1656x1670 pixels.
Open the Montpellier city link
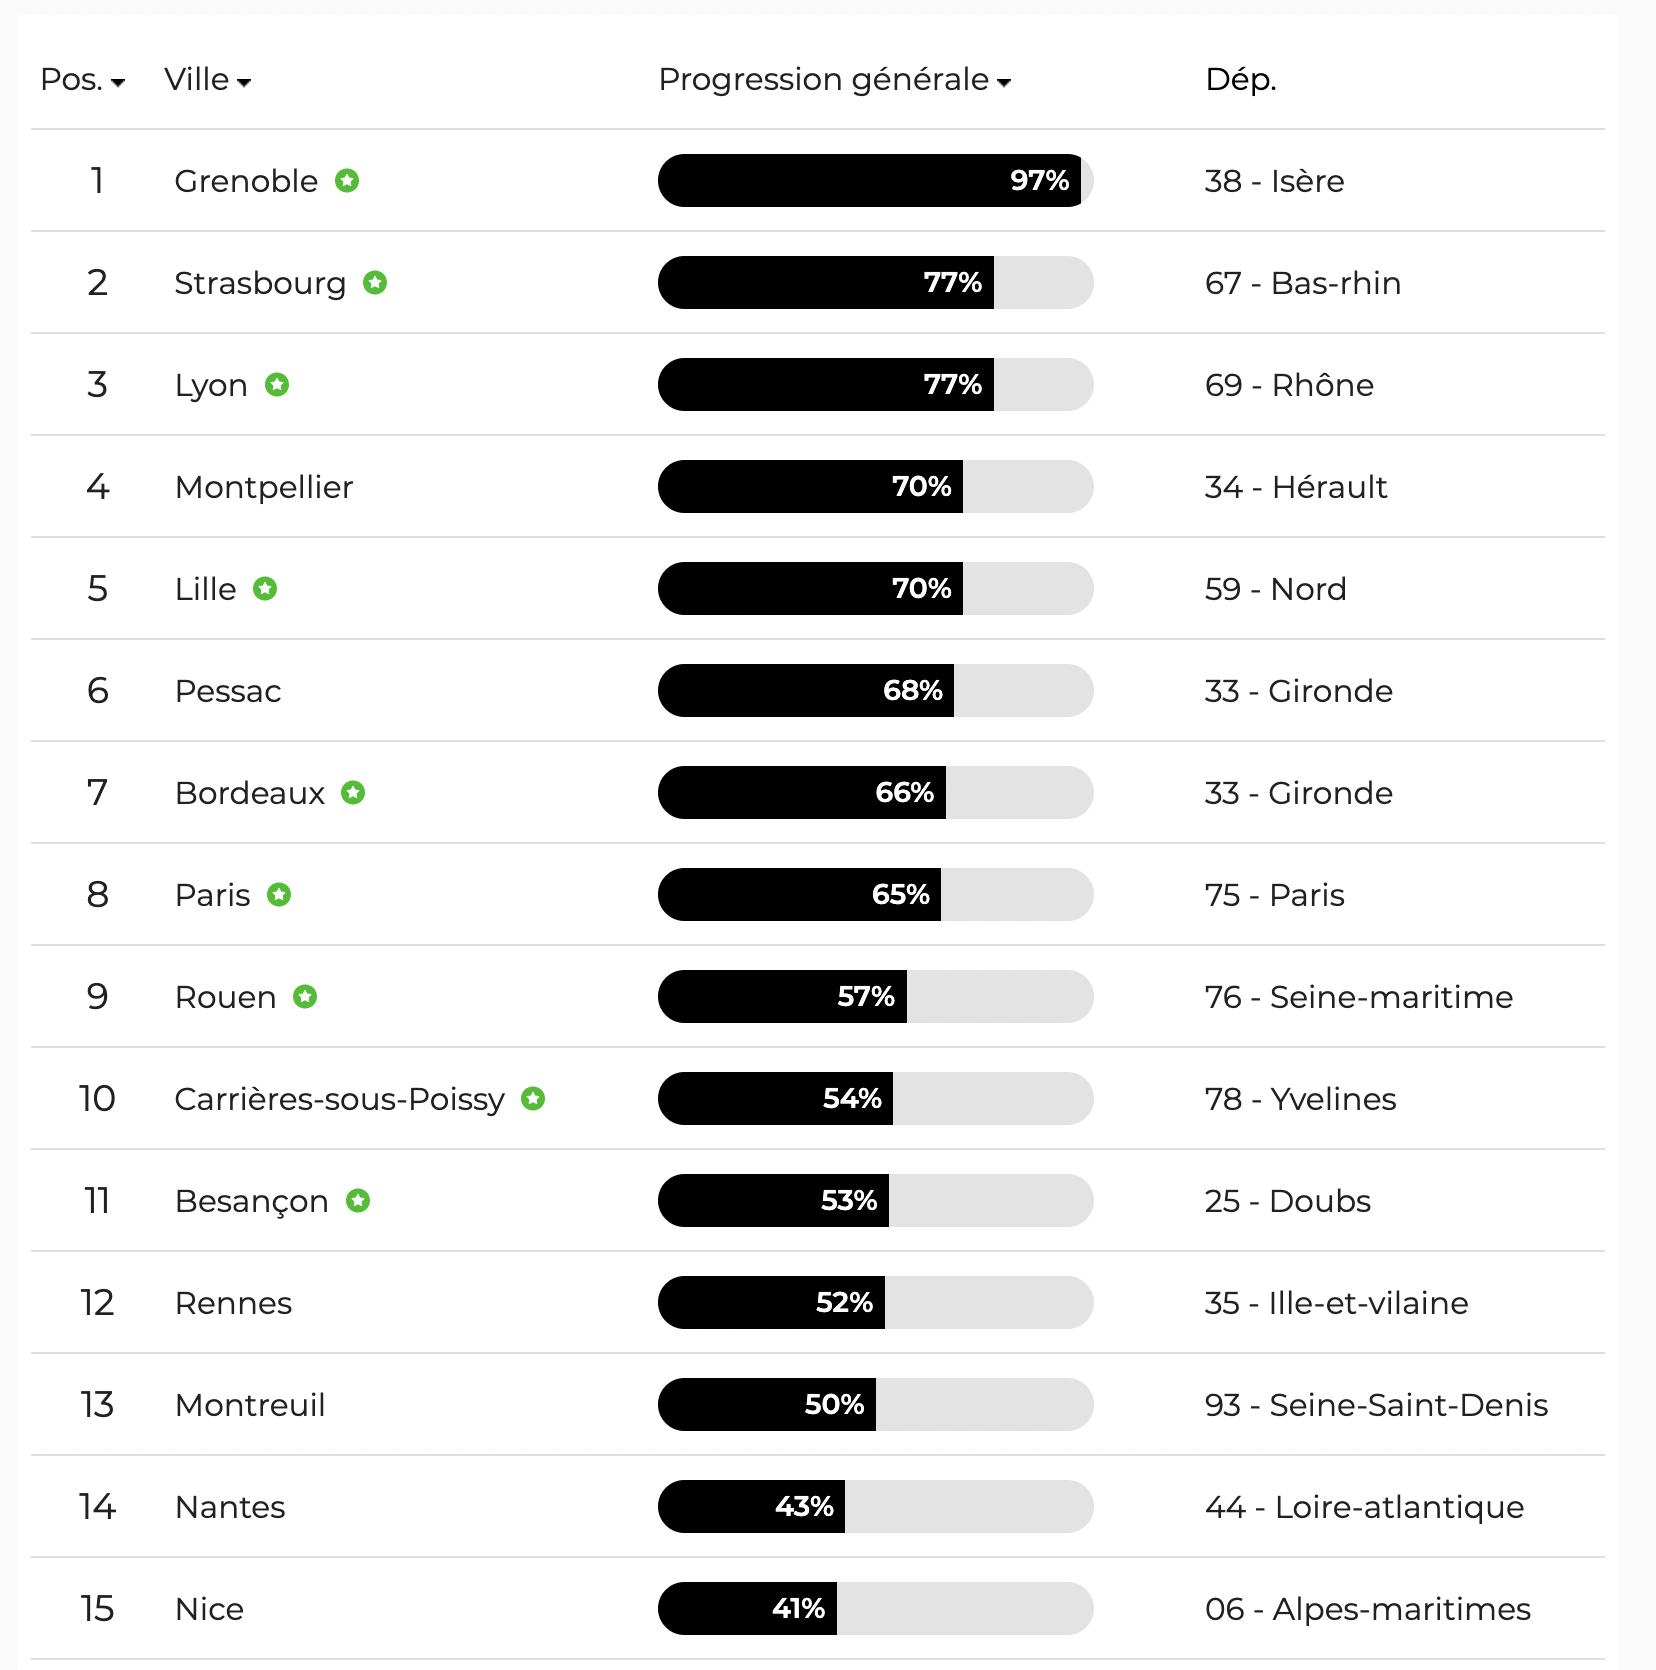point(264,487)
